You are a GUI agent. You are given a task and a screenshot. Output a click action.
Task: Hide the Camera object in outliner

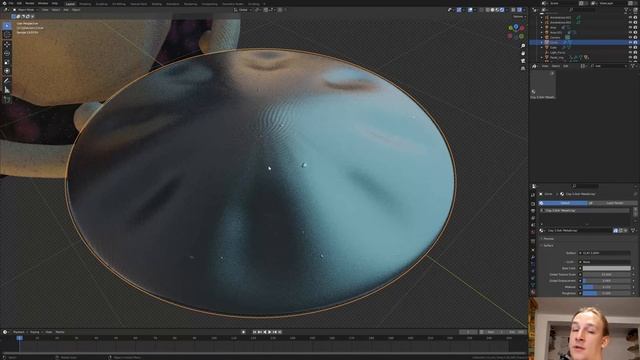[630, 37]
